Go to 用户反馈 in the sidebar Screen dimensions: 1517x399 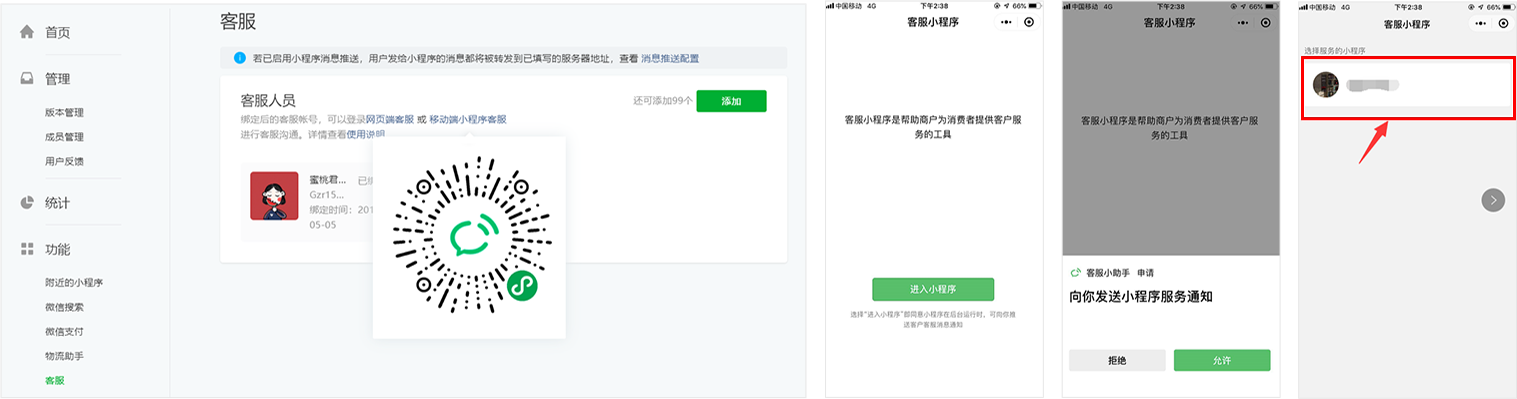click(x=64, y=161)
